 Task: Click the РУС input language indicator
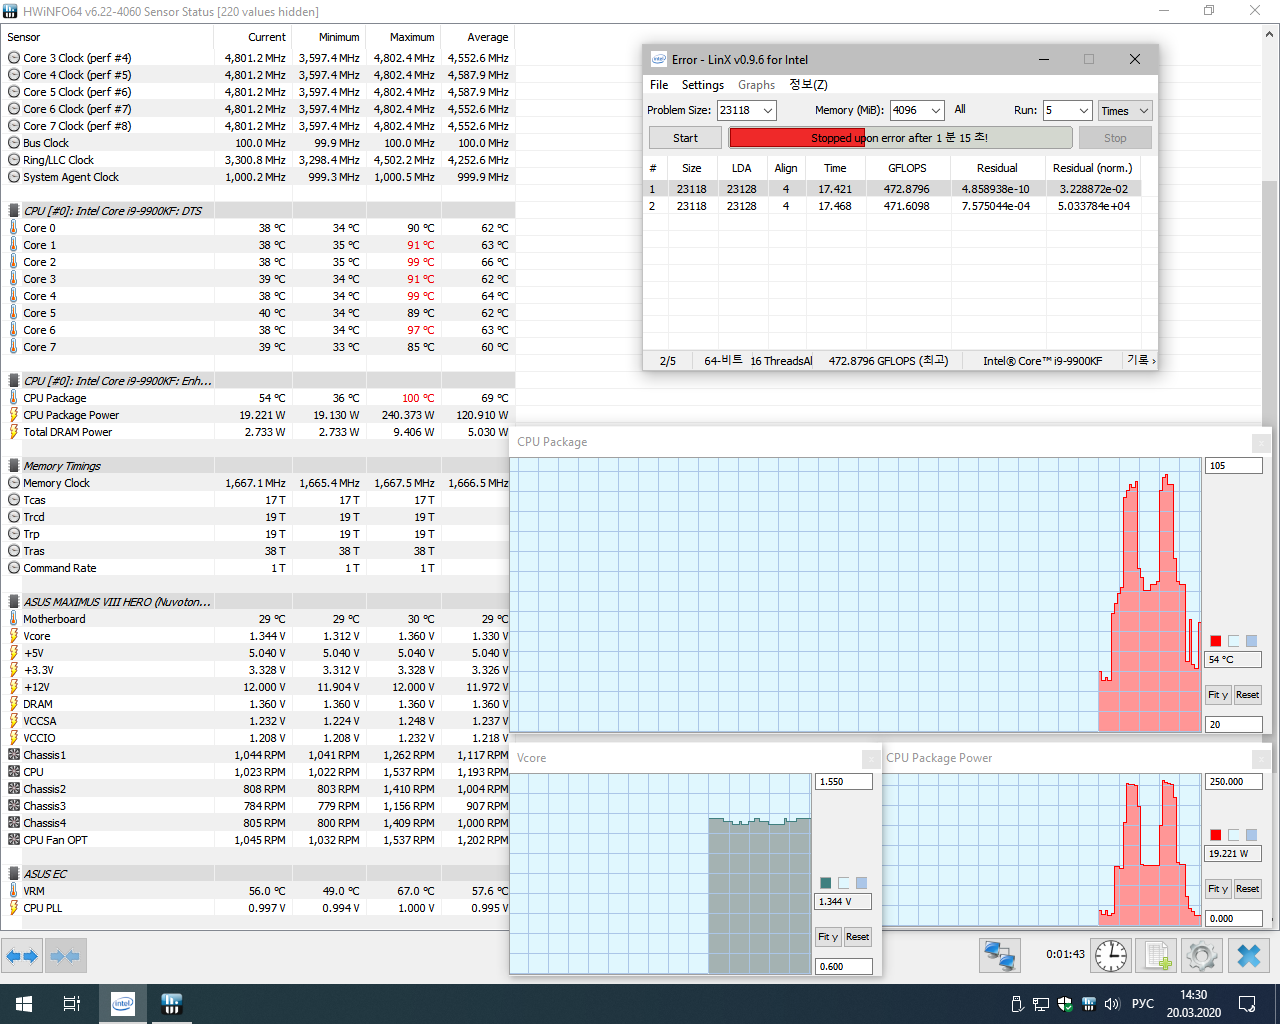point(1143,1004)
